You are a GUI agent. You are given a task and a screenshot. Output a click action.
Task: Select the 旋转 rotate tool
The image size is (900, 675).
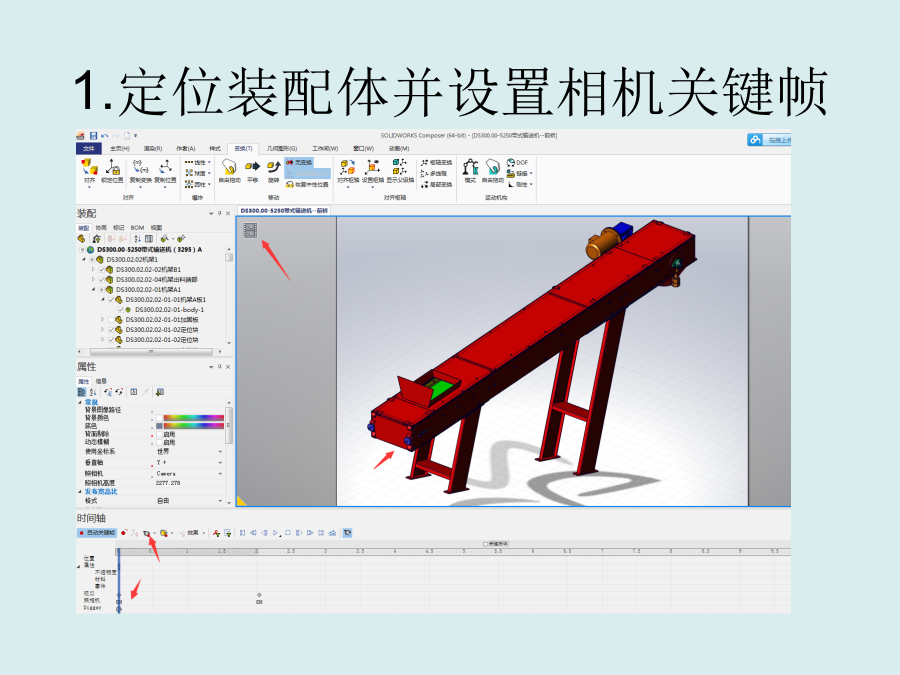pyautogui.click(x=272, y=168)
